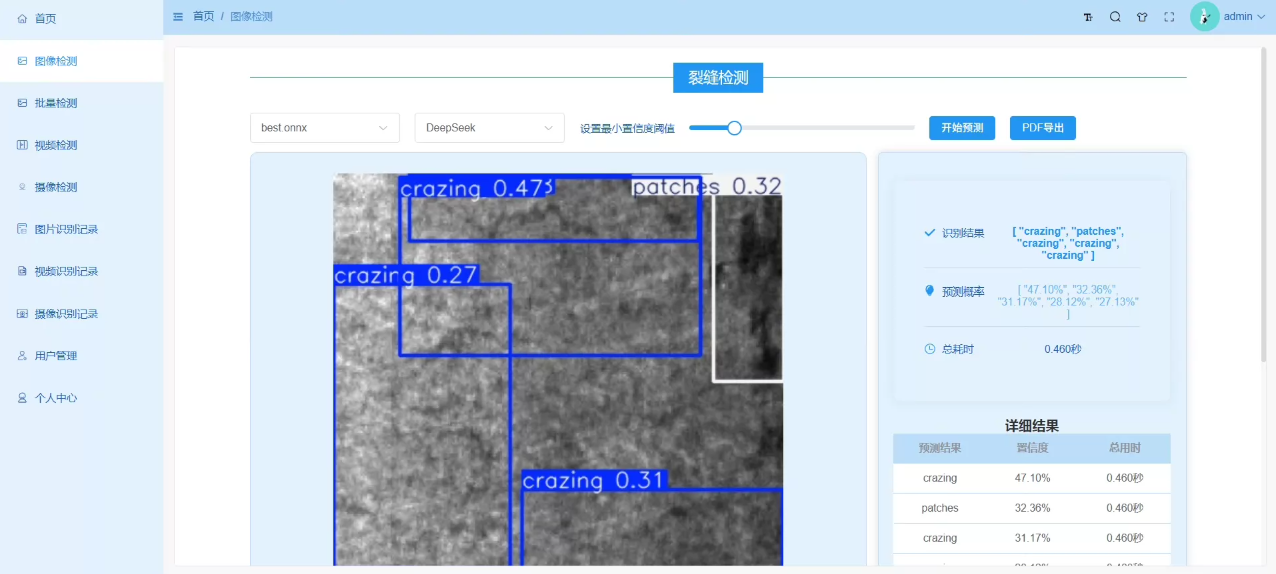Viewport: 1276px width, 574px height.
Task: Click the 详细结果 heading
Action: (x=1031, y=425)
